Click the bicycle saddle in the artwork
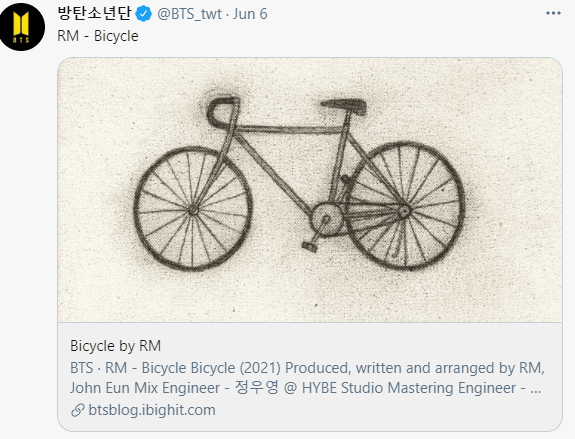The width and height of the screenshot is (575, 439). [x=344, y=106]
